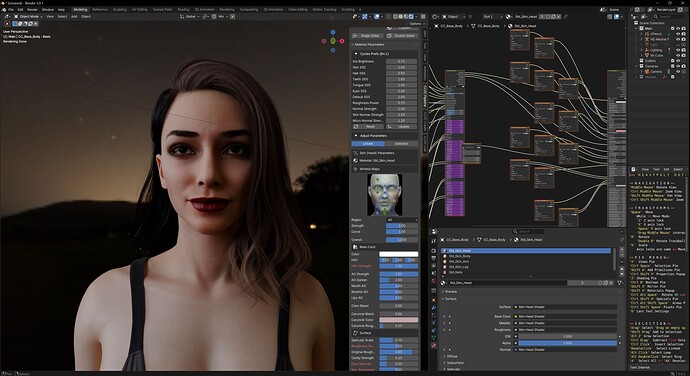The width and height of the screenshot is (690, 376).
Task: Click the node editor pin icon
Action: pyautogui.click(x=565, y=16)
